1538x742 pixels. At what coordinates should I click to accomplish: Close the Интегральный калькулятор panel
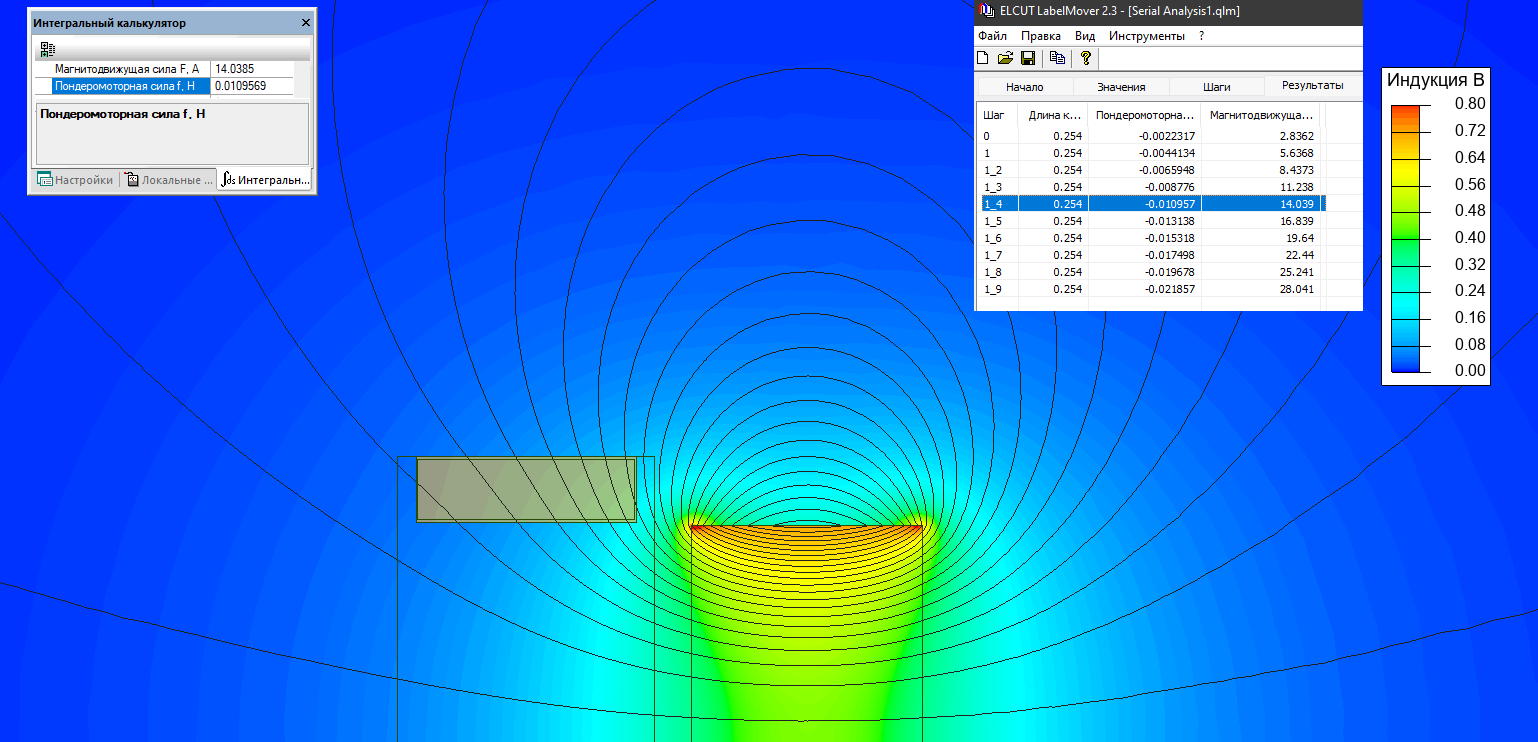pos(305,22)
